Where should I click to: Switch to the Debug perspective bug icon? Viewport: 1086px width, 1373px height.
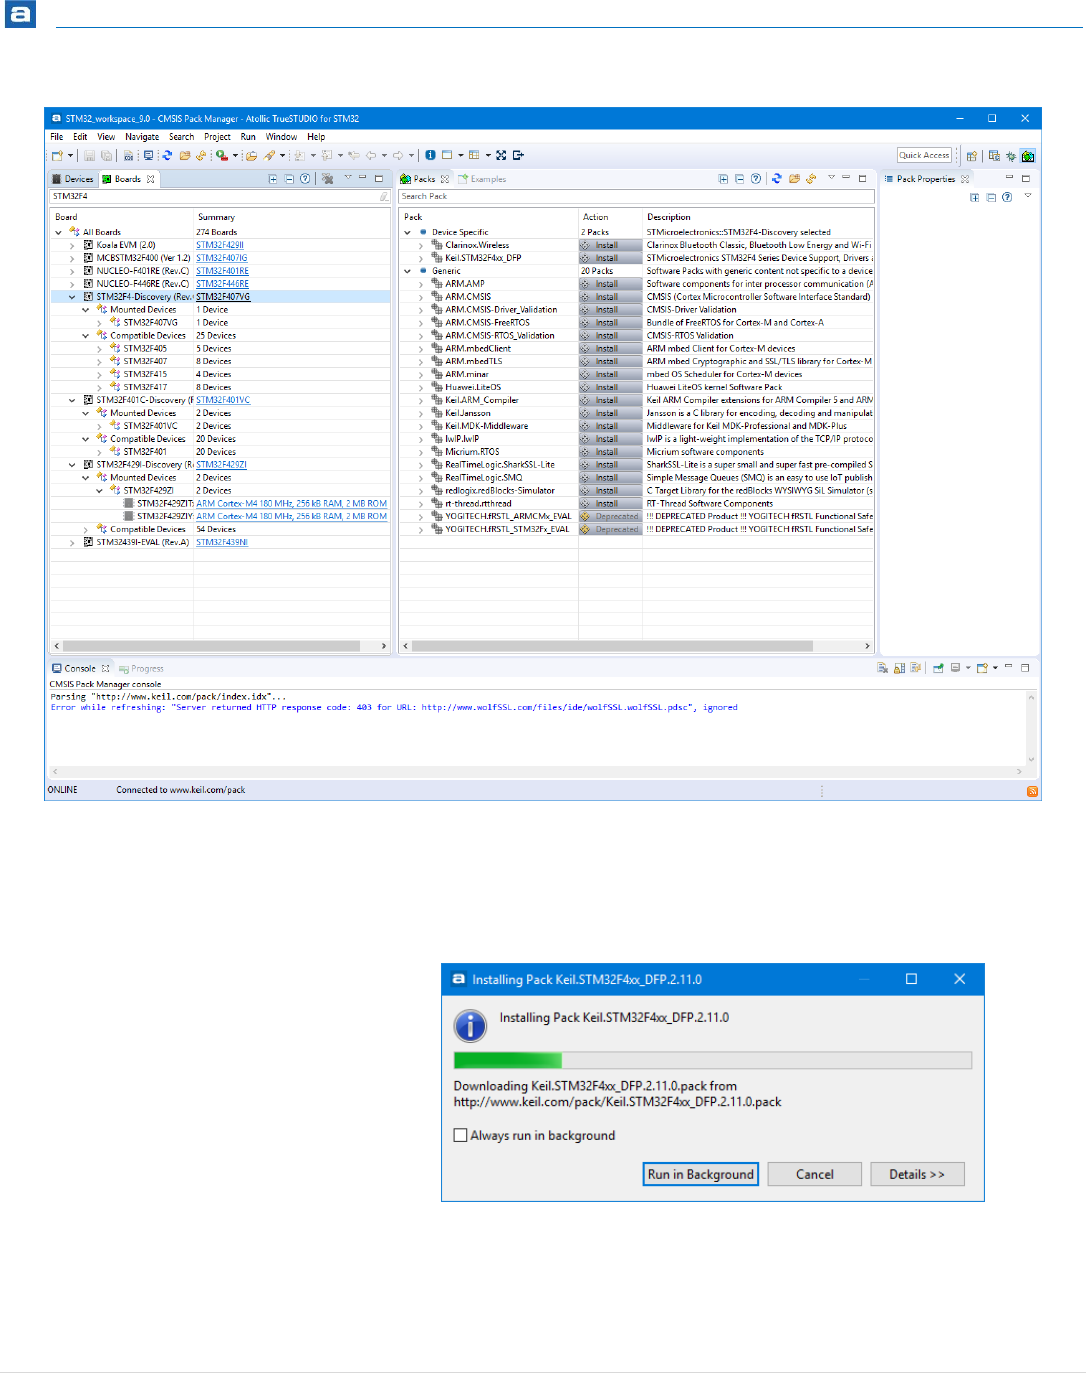point(1011,155)
